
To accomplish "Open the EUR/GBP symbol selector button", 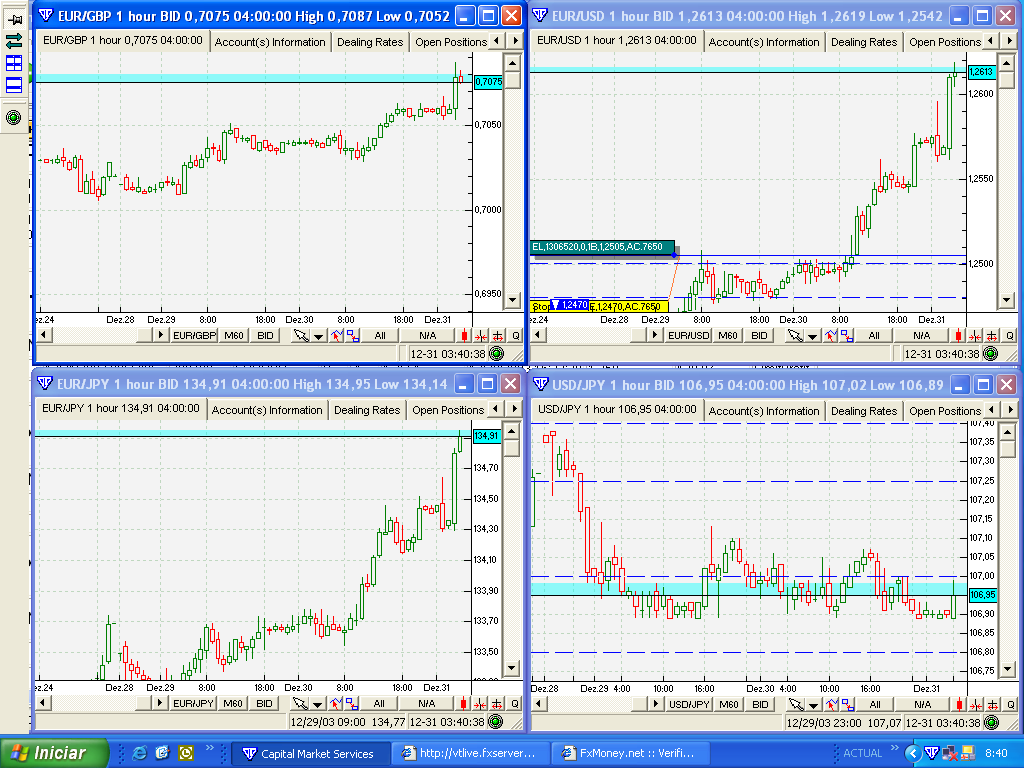I will pyautogui.click(x=194, y=336).
